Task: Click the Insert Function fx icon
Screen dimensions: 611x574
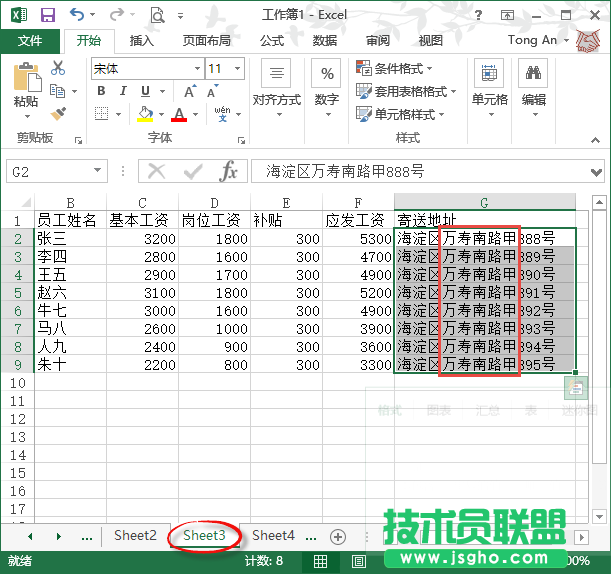Action: (x=229, y=171)
